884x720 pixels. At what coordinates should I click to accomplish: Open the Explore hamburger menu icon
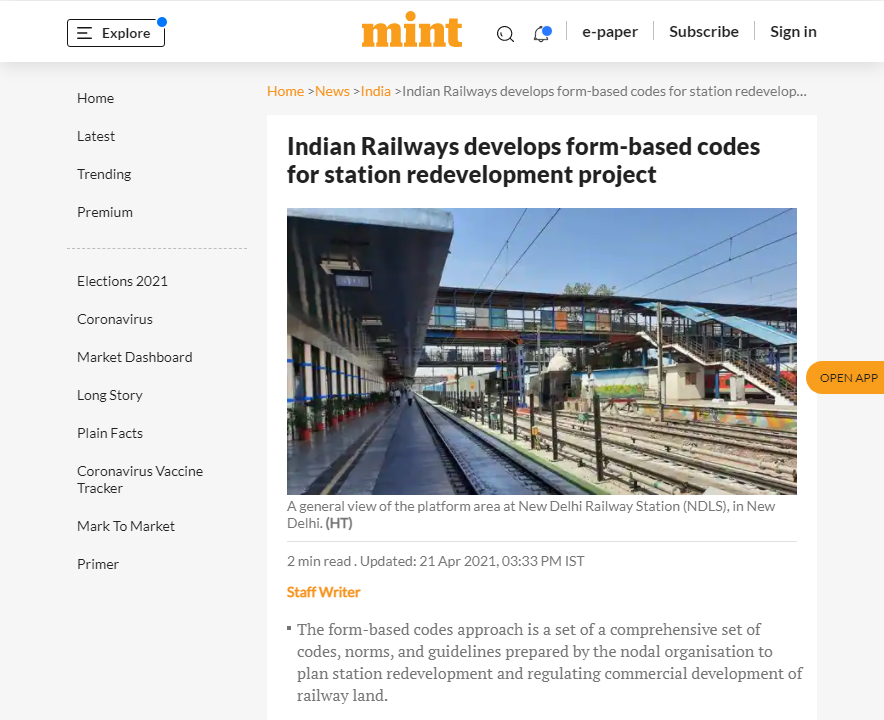[84, 32]
